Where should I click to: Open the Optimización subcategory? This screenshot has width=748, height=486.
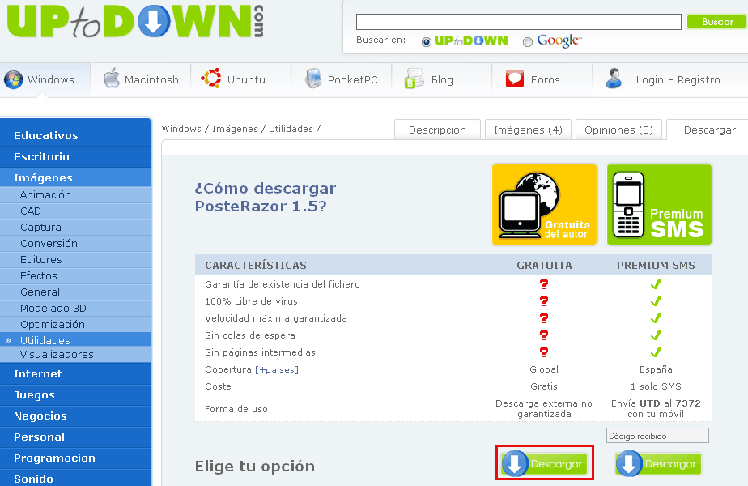click(75, 324)
